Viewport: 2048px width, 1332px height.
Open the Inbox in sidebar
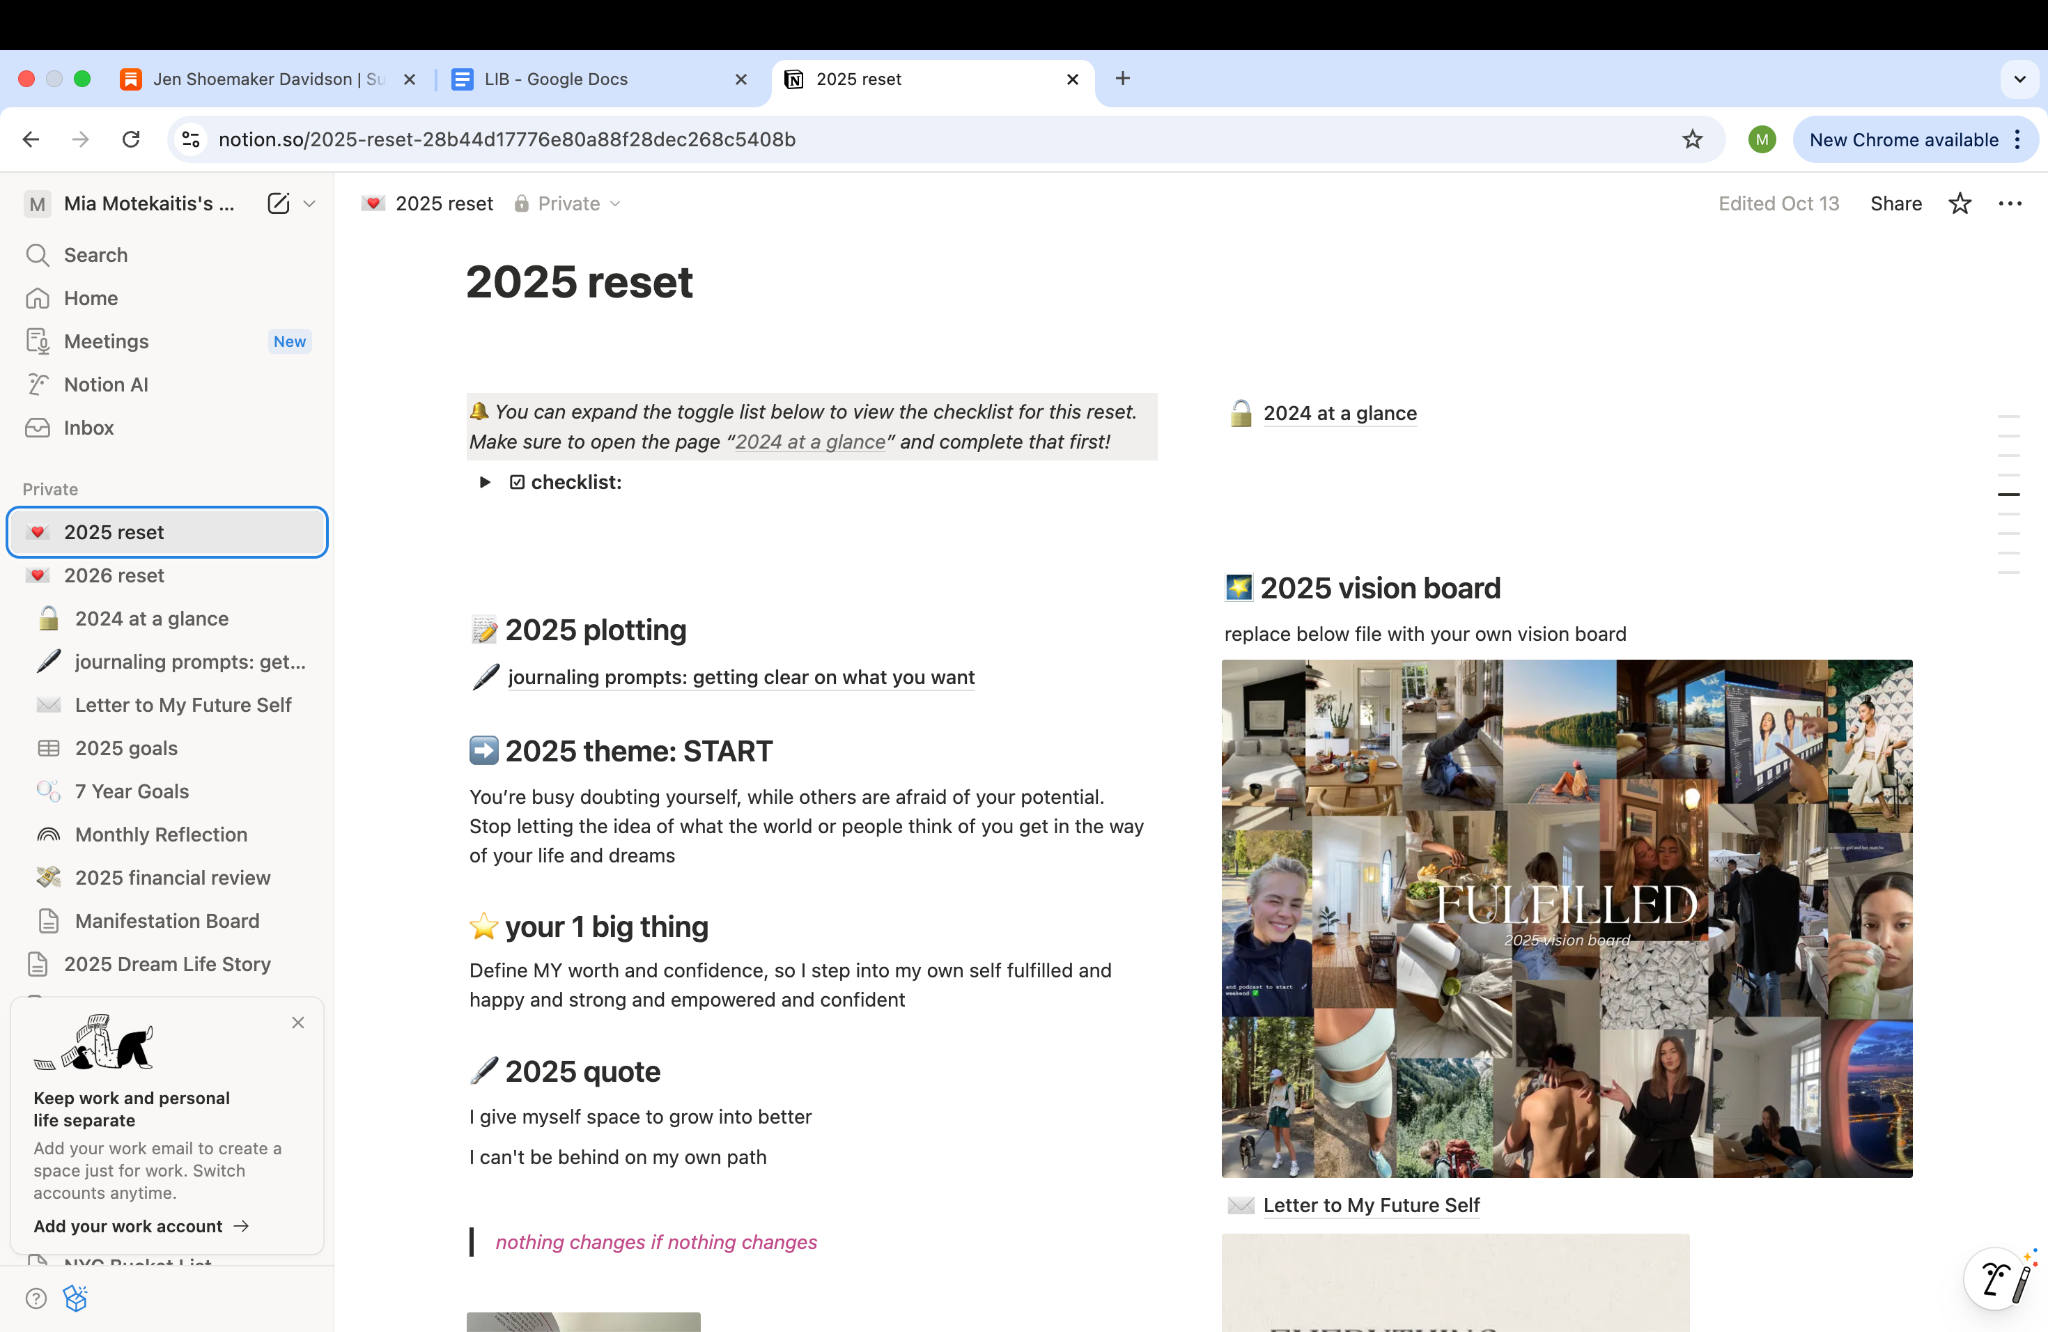(88, 428)
